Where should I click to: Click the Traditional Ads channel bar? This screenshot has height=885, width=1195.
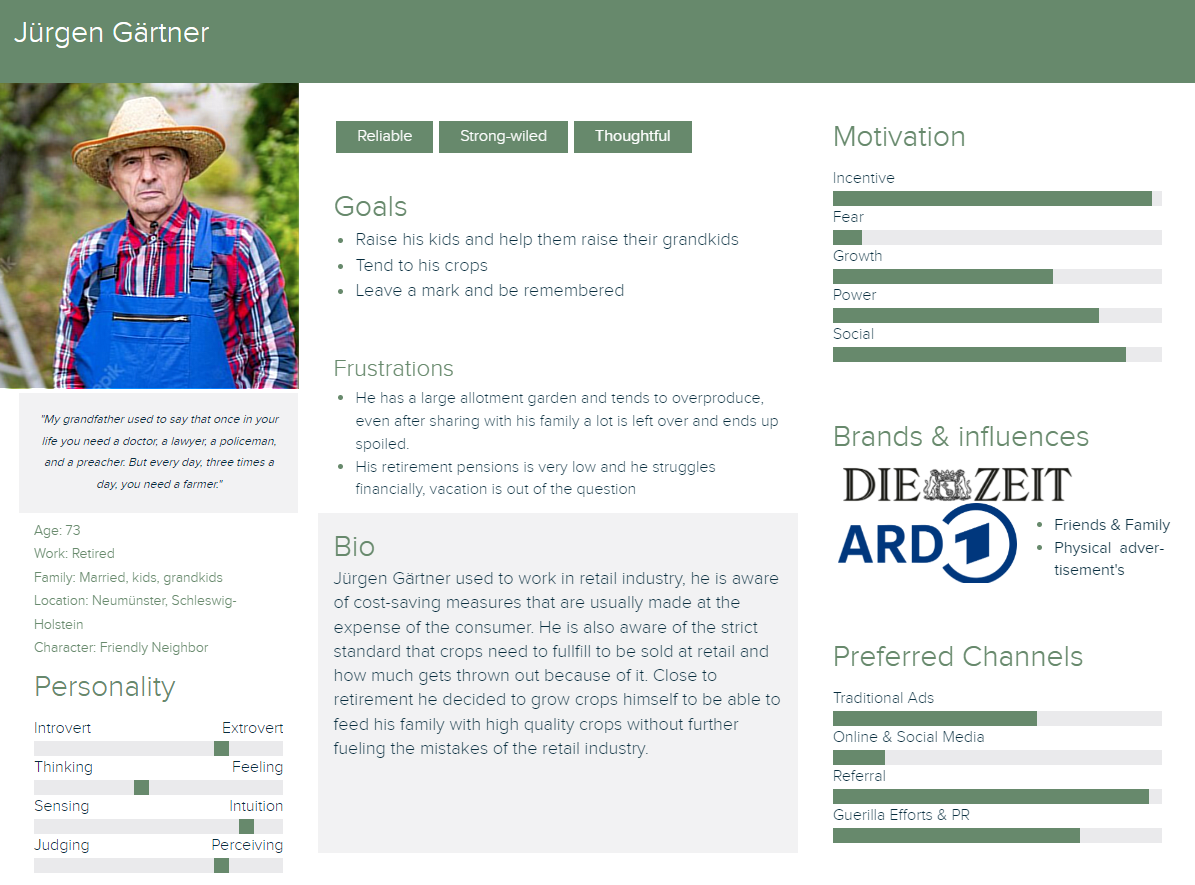click(997, 718)
